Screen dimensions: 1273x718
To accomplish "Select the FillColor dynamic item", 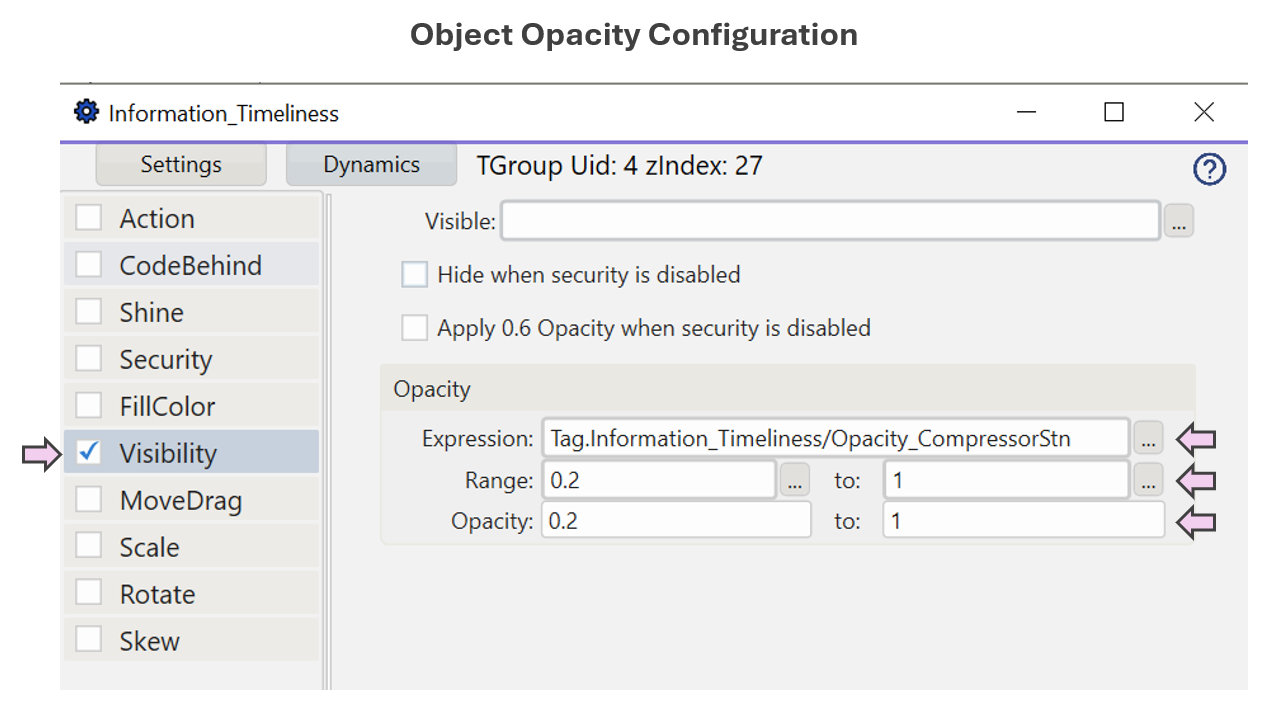I will point(167,406).
